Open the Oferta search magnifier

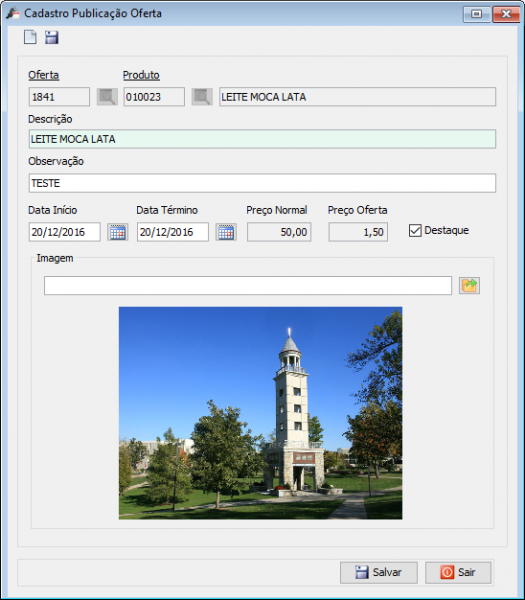(107, 97)
